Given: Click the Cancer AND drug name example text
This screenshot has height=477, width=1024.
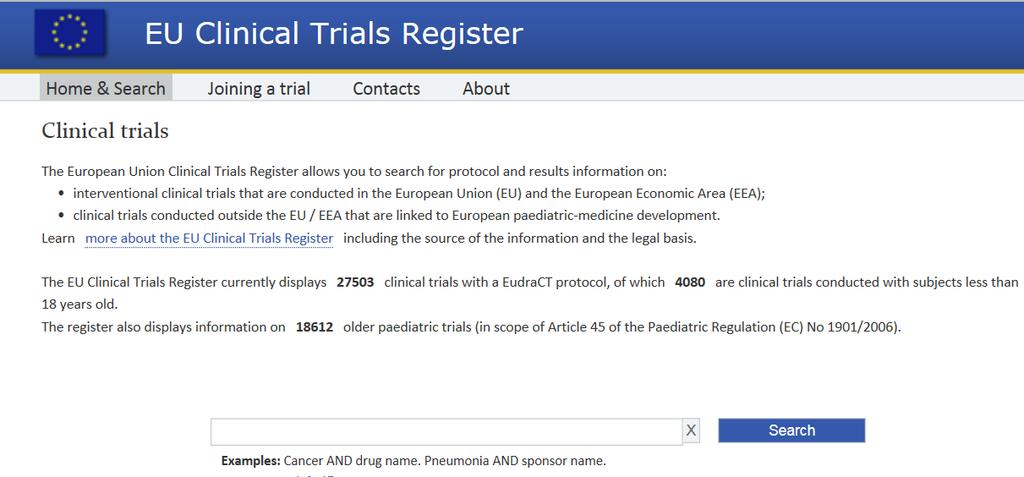Looking at the screenshot, I should pyautogui.click(x=353, y=461).
